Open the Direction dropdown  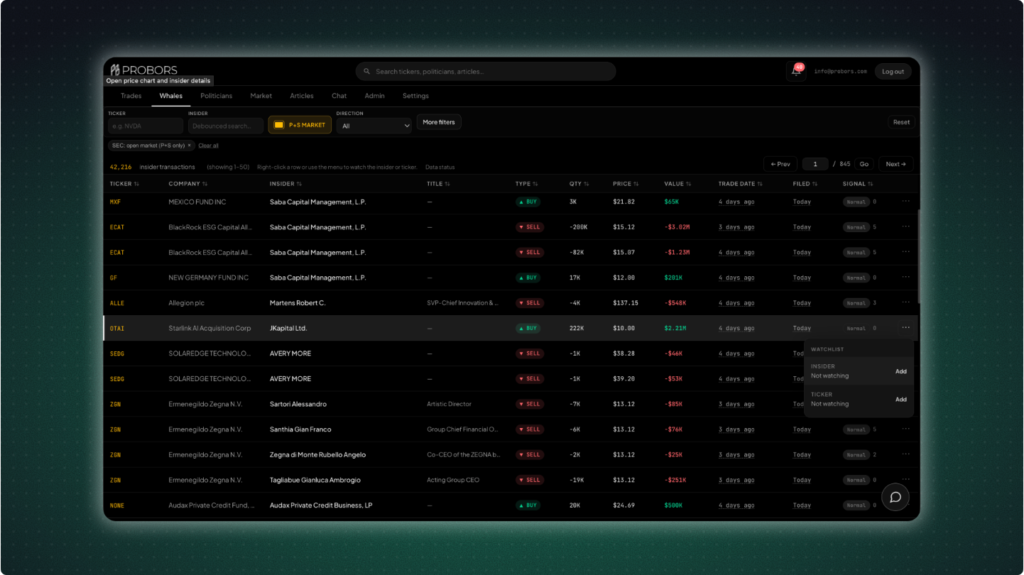point(374,125)
